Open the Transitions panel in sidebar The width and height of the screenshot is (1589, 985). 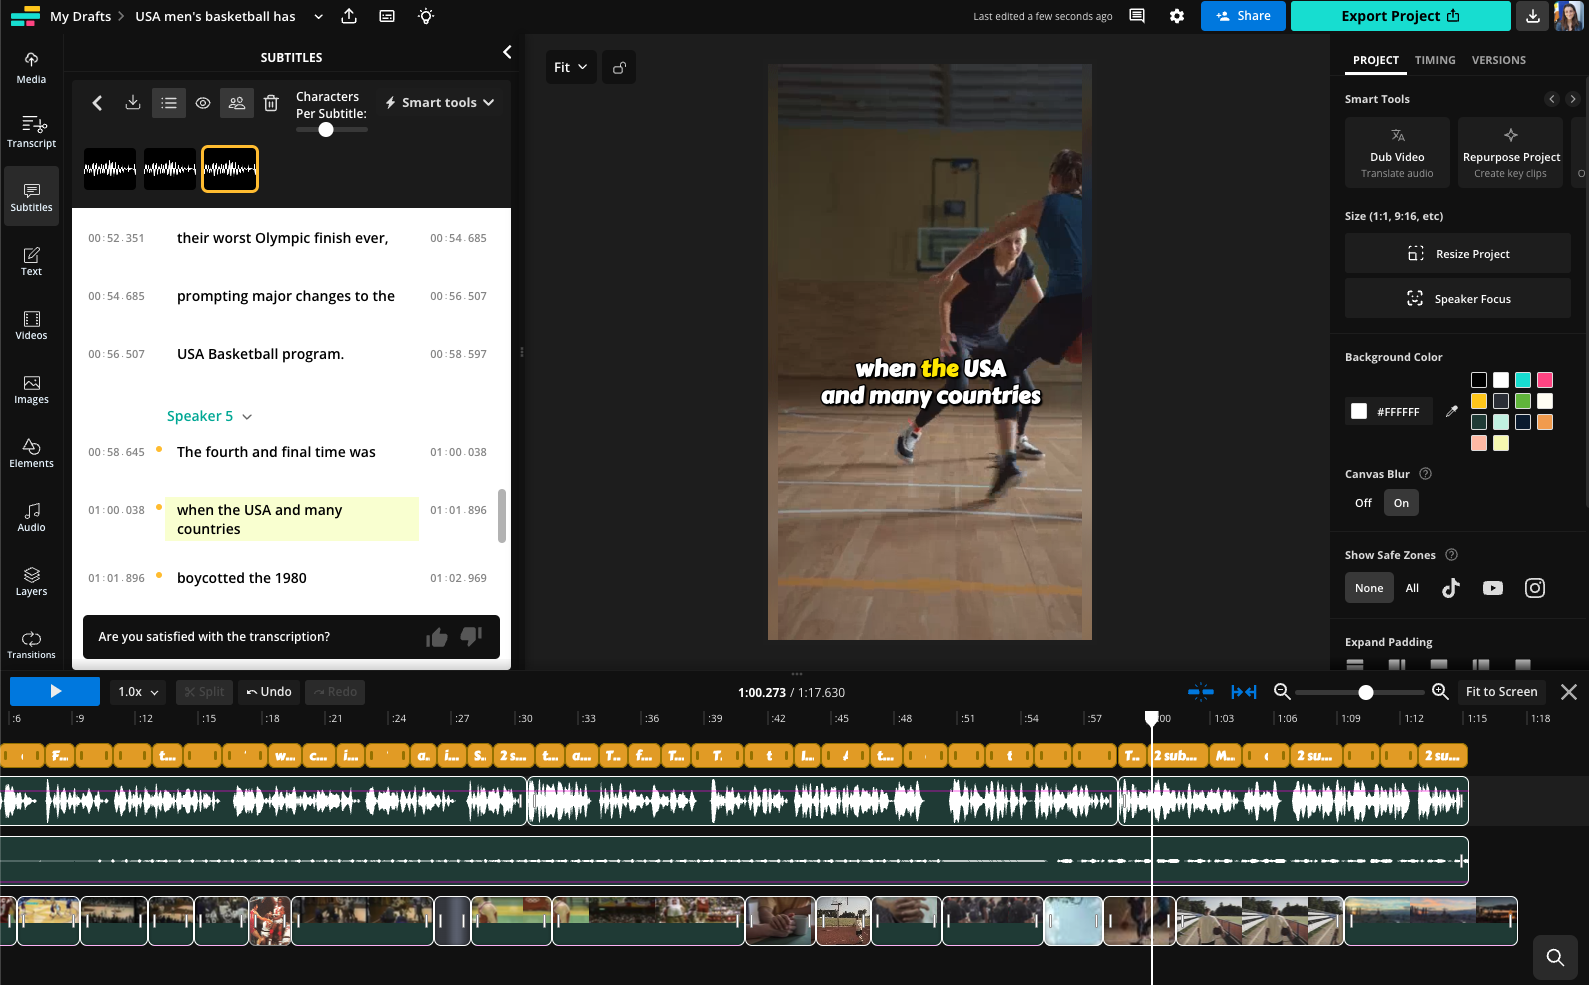pyautogui.click(x=31, y=644)
